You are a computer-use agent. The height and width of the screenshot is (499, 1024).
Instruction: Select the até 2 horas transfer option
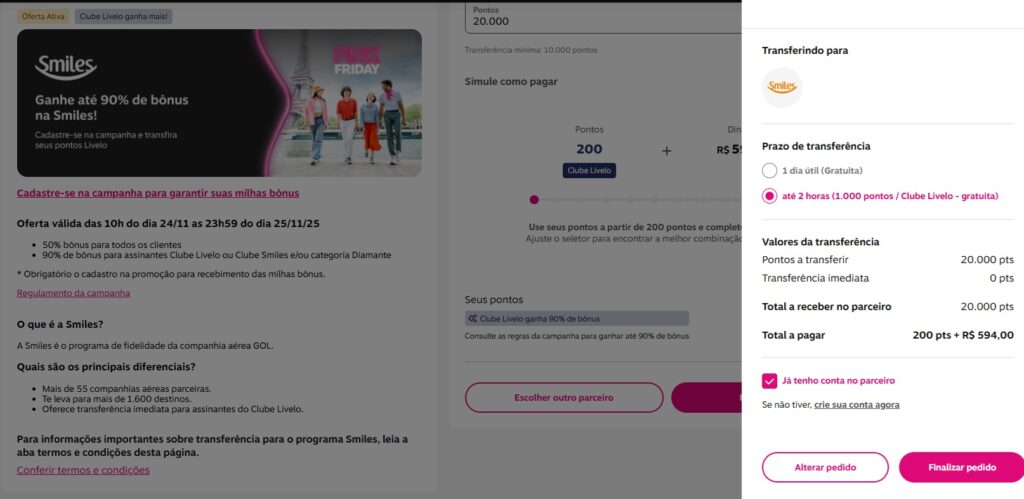pyautogui.click(x=769, y=196)
